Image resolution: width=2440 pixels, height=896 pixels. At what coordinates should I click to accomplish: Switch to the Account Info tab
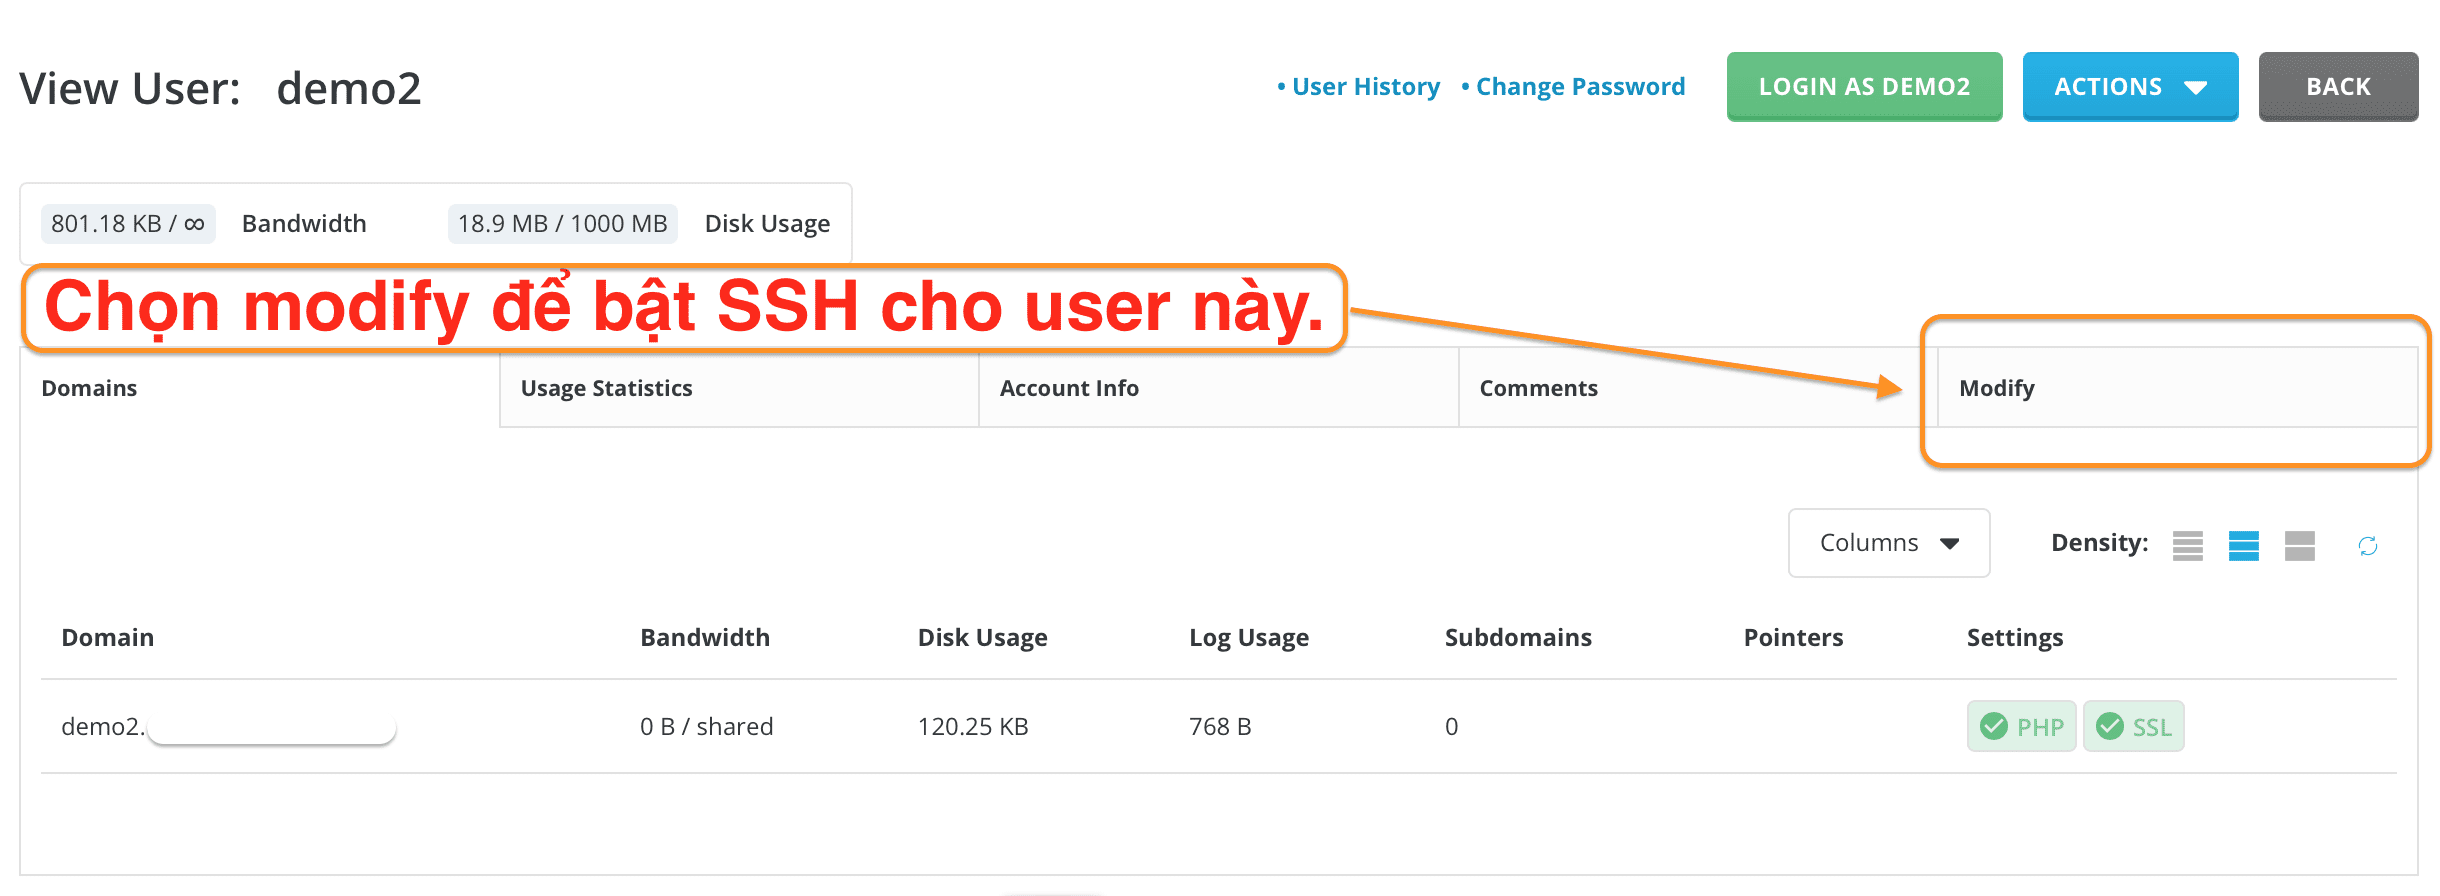[x=1068, y=388]
